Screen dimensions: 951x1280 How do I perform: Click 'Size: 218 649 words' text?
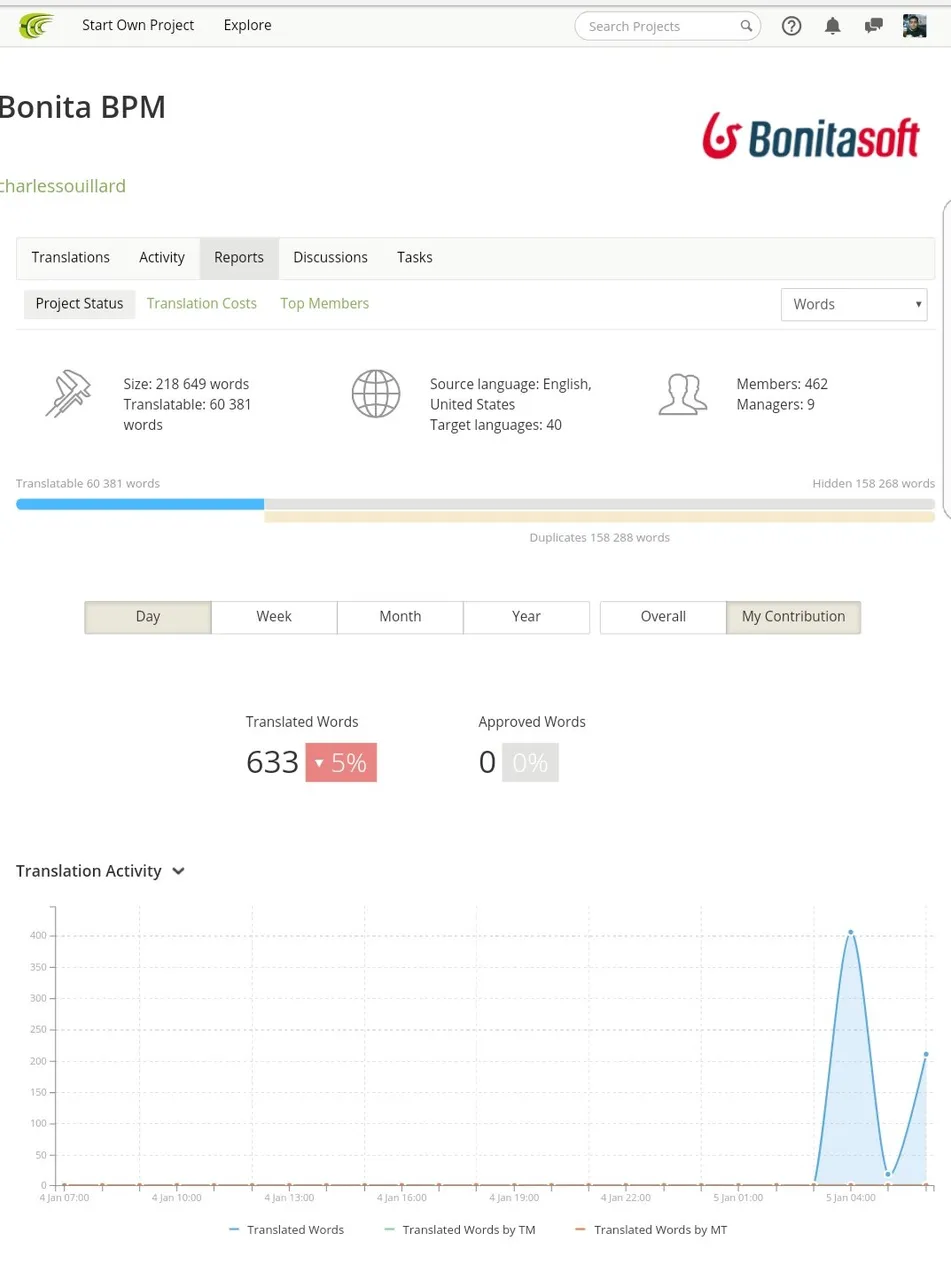[x=186, y=384]
